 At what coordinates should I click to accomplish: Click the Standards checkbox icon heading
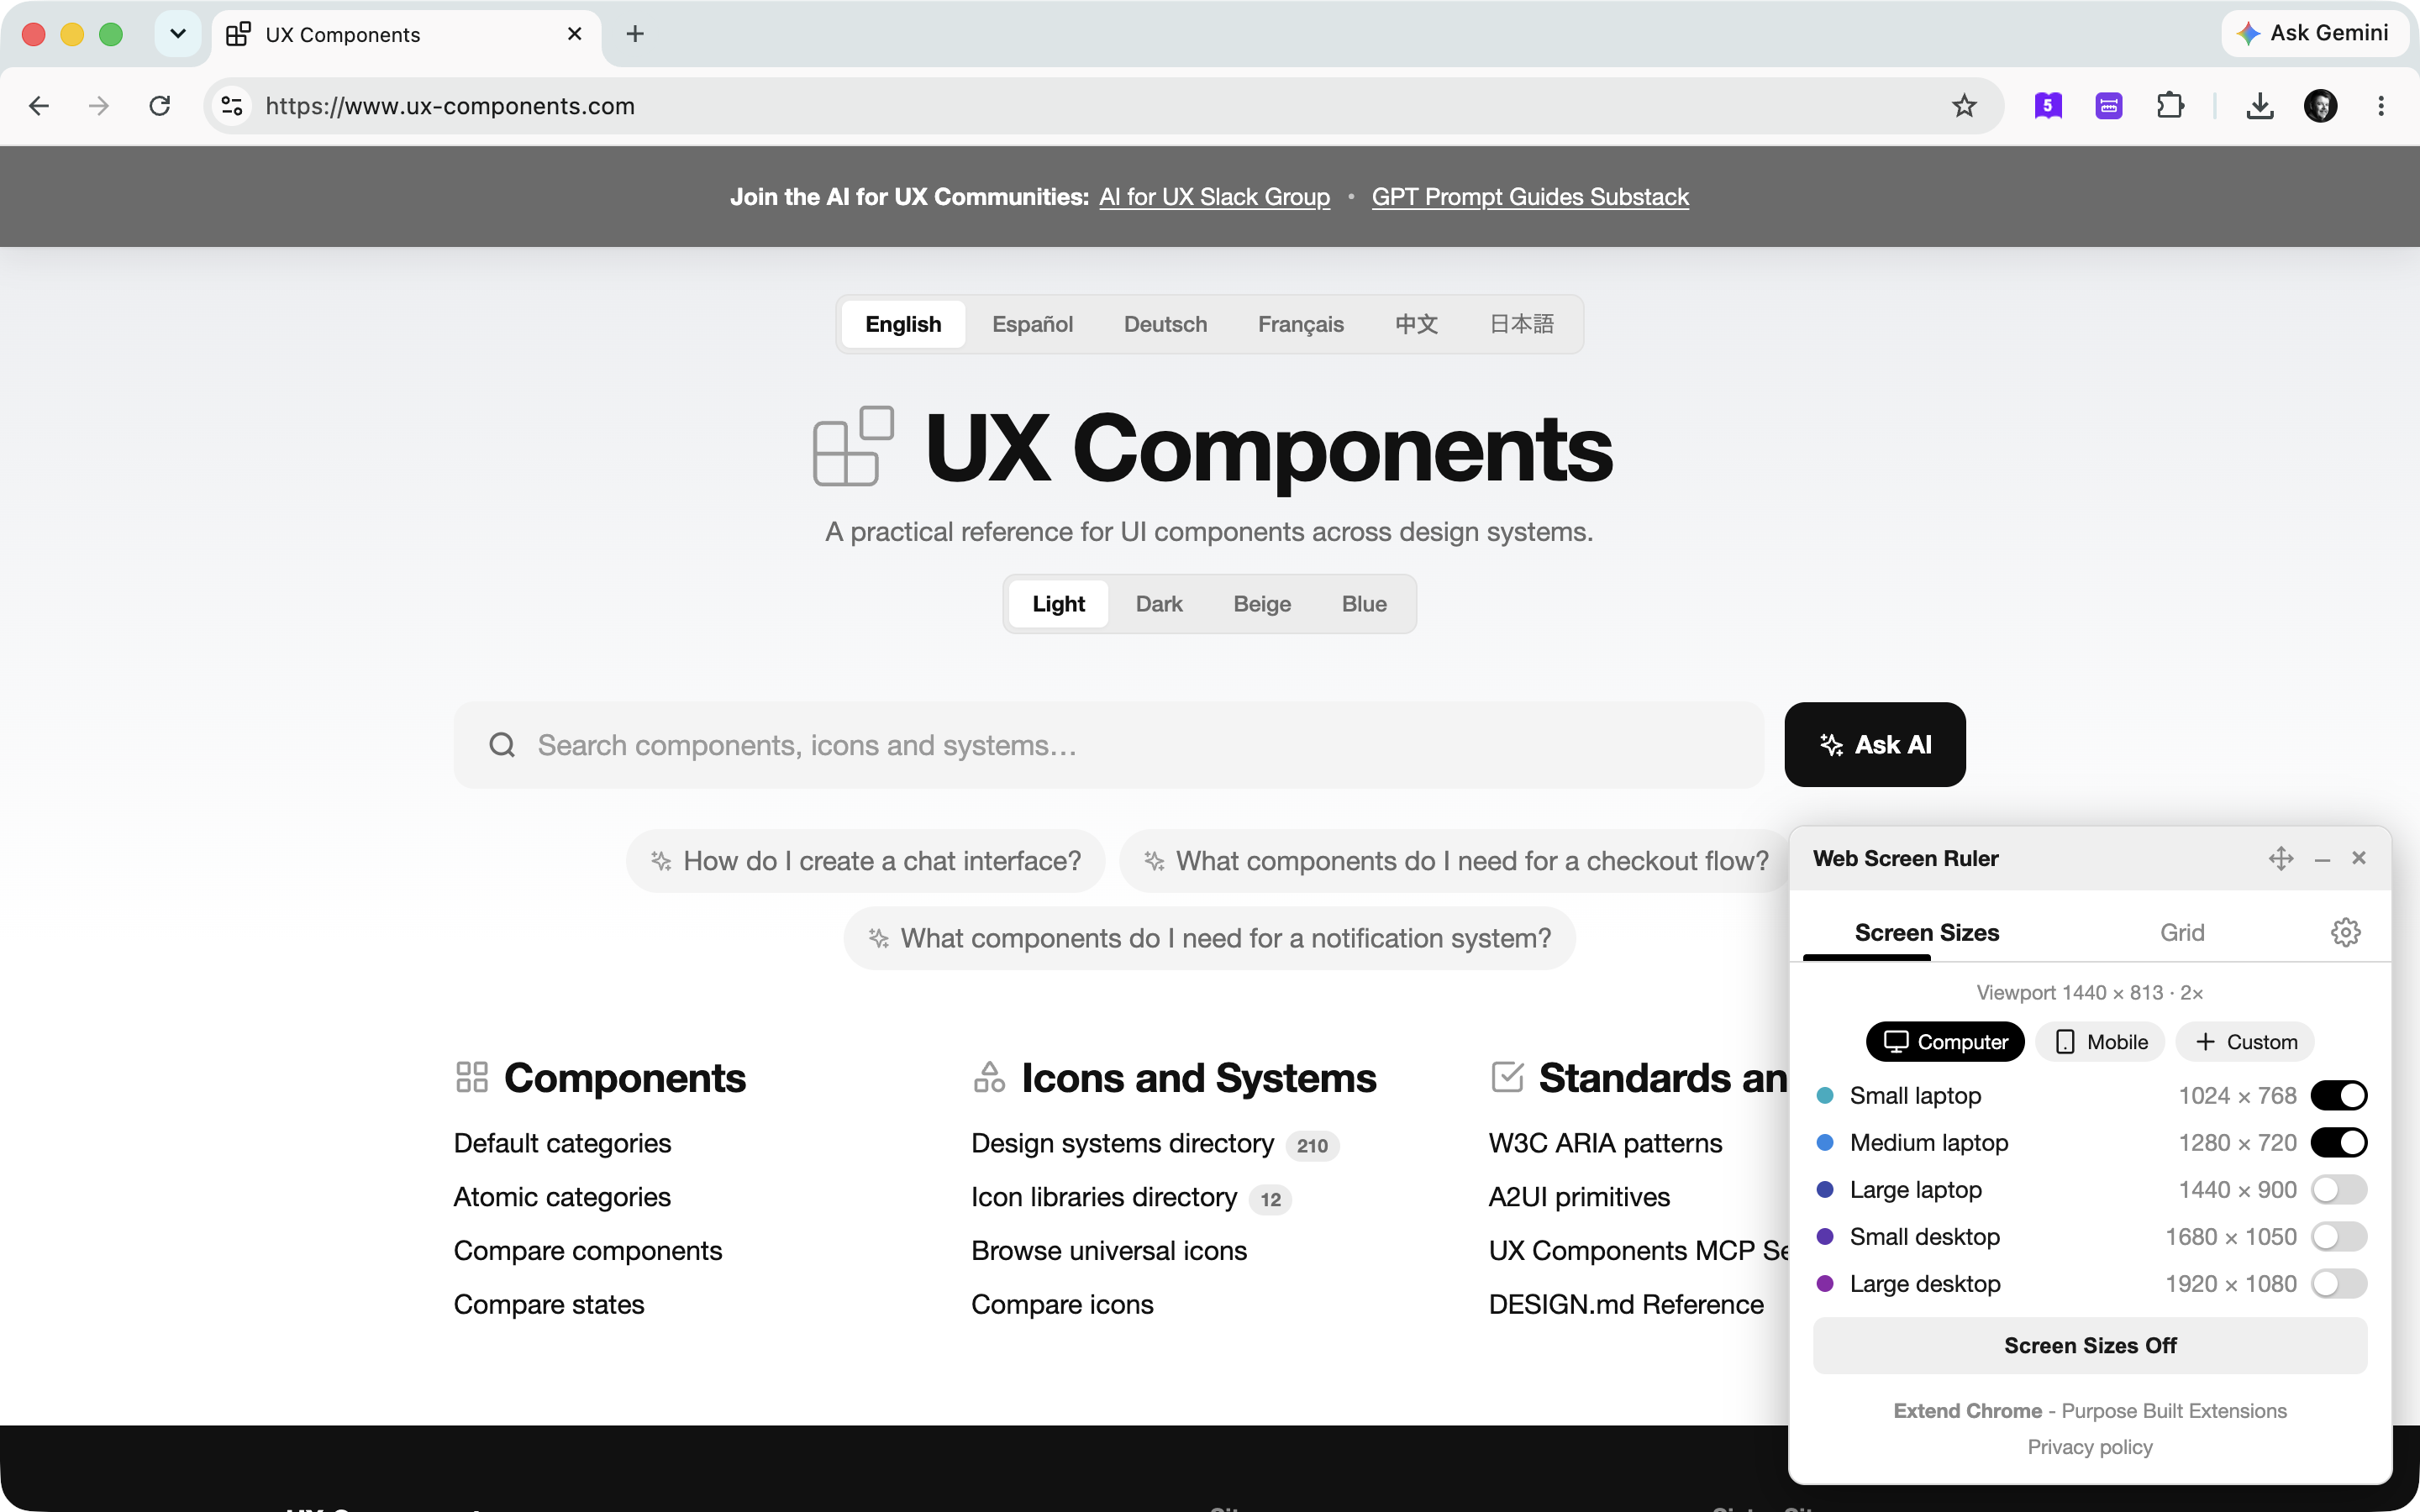pyautogui.click(x=1507, y=1077)
